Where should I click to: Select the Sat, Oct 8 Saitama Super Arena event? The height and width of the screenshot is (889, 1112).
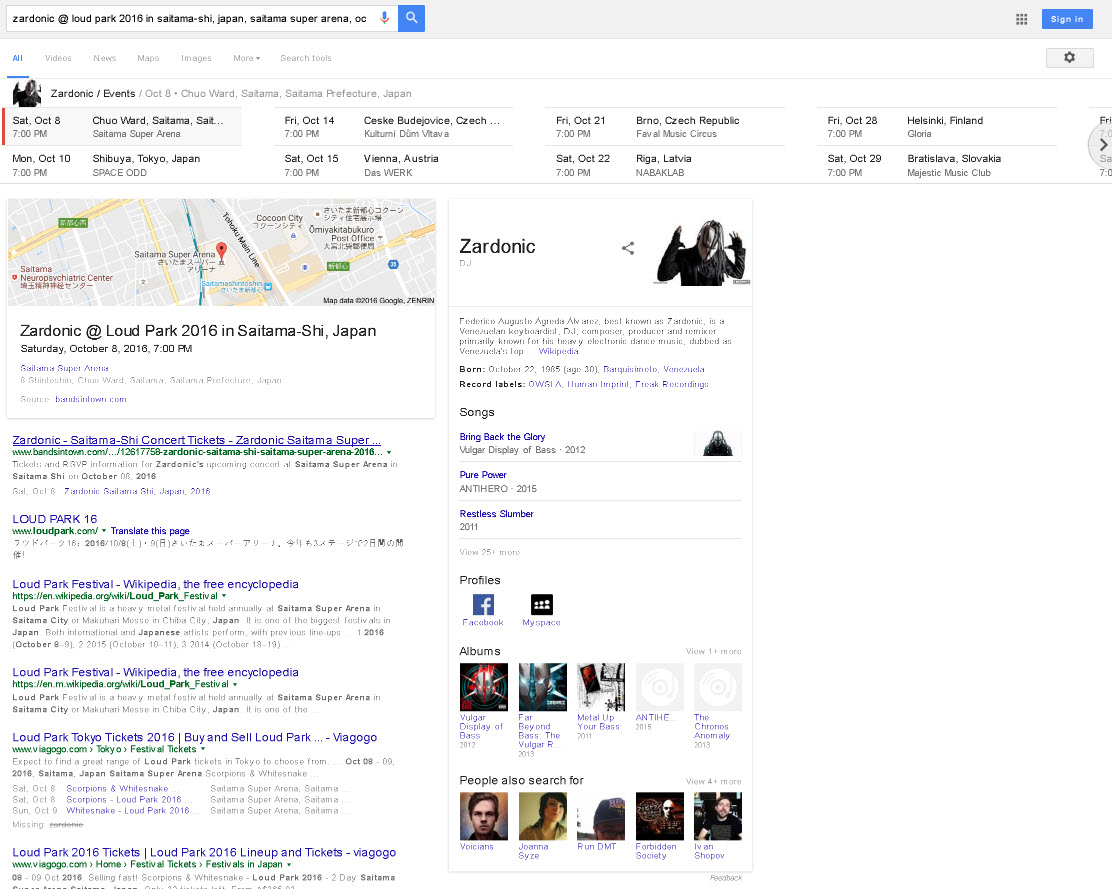pos(123,126)
